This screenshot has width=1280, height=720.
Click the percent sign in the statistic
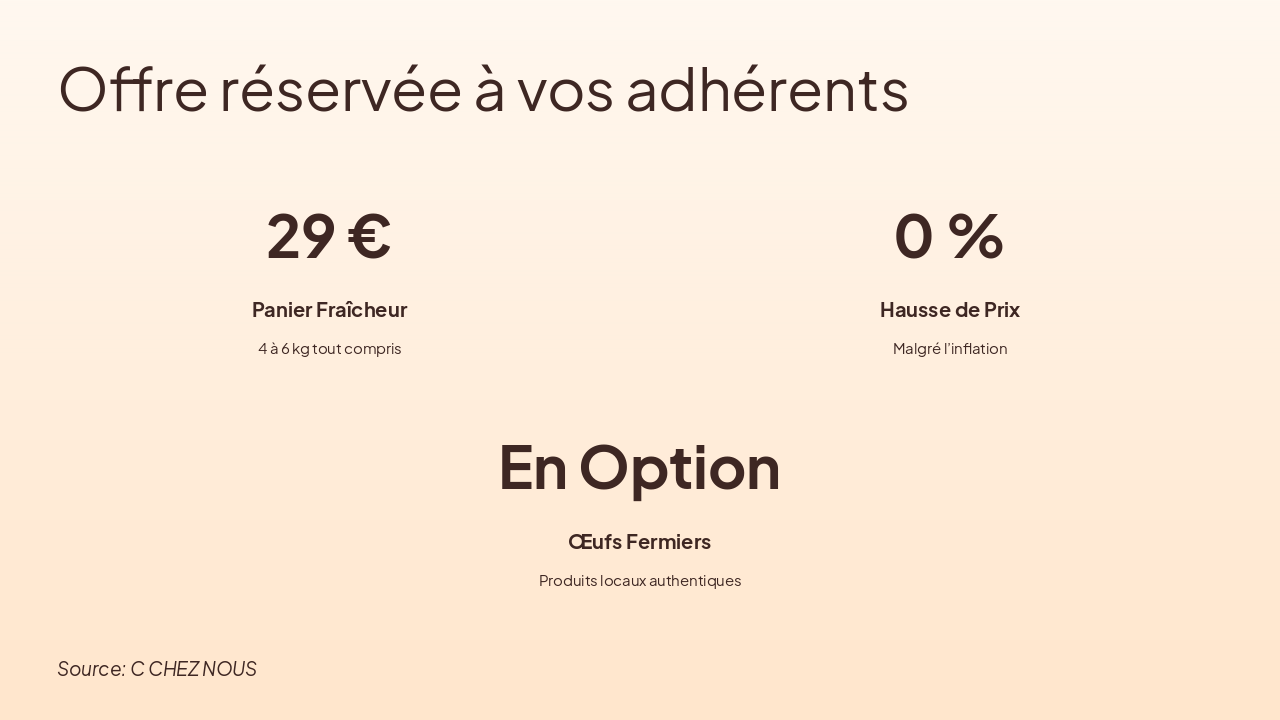[975, 236]
